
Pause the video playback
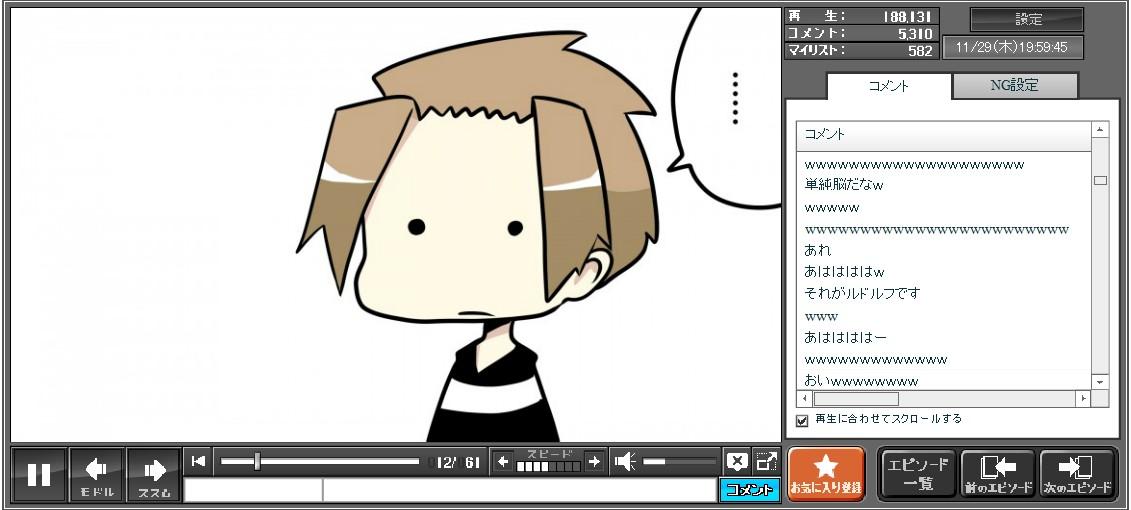39,474
